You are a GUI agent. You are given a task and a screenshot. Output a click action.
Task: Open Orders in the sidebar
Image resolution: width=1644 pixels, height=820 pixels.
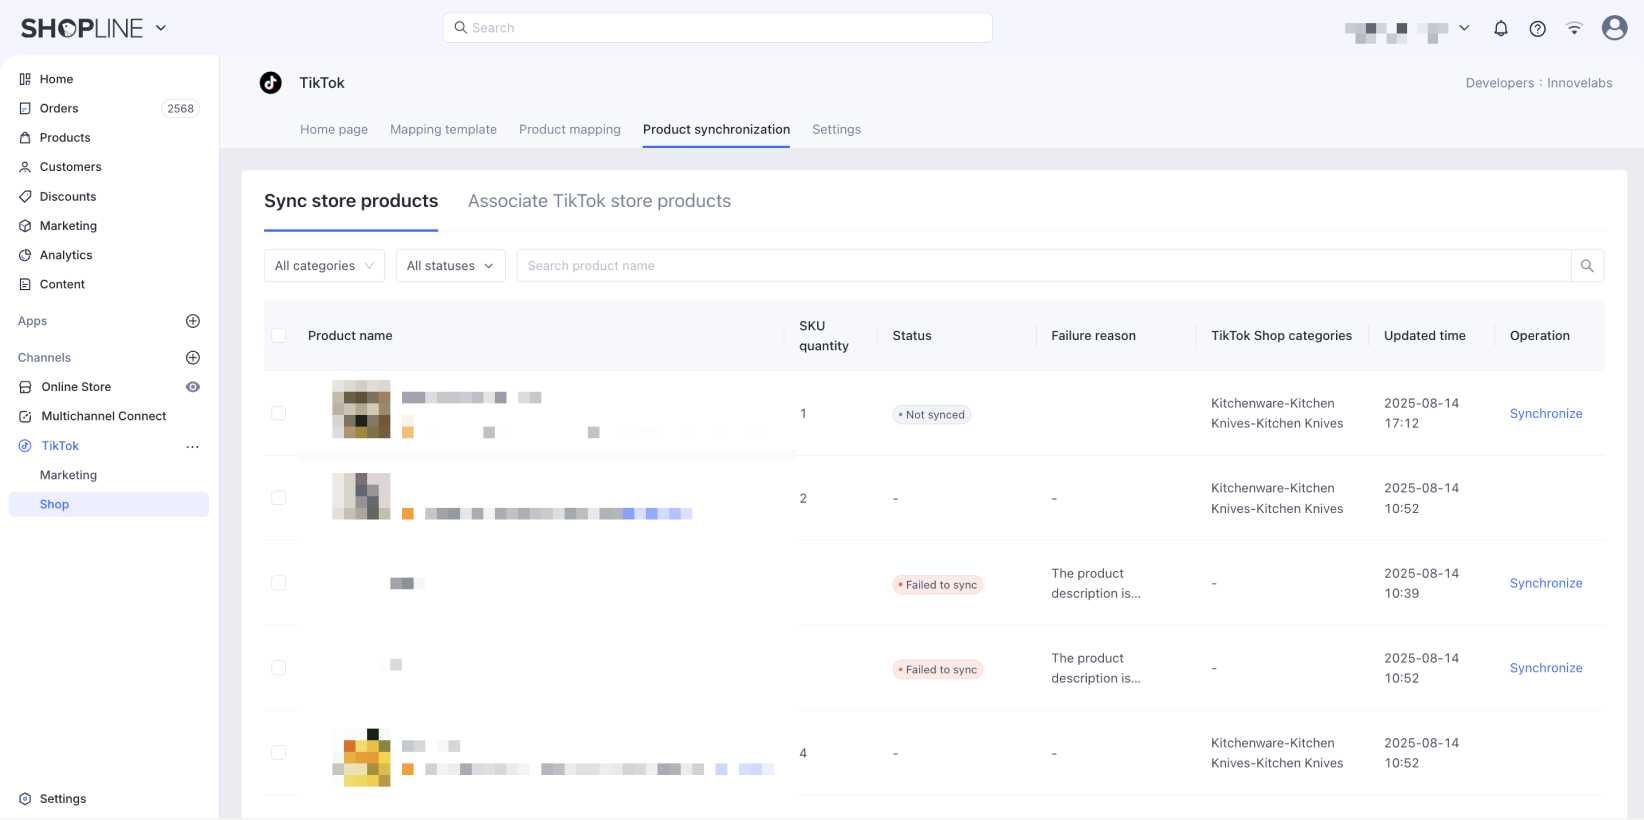tap(59, 108)
